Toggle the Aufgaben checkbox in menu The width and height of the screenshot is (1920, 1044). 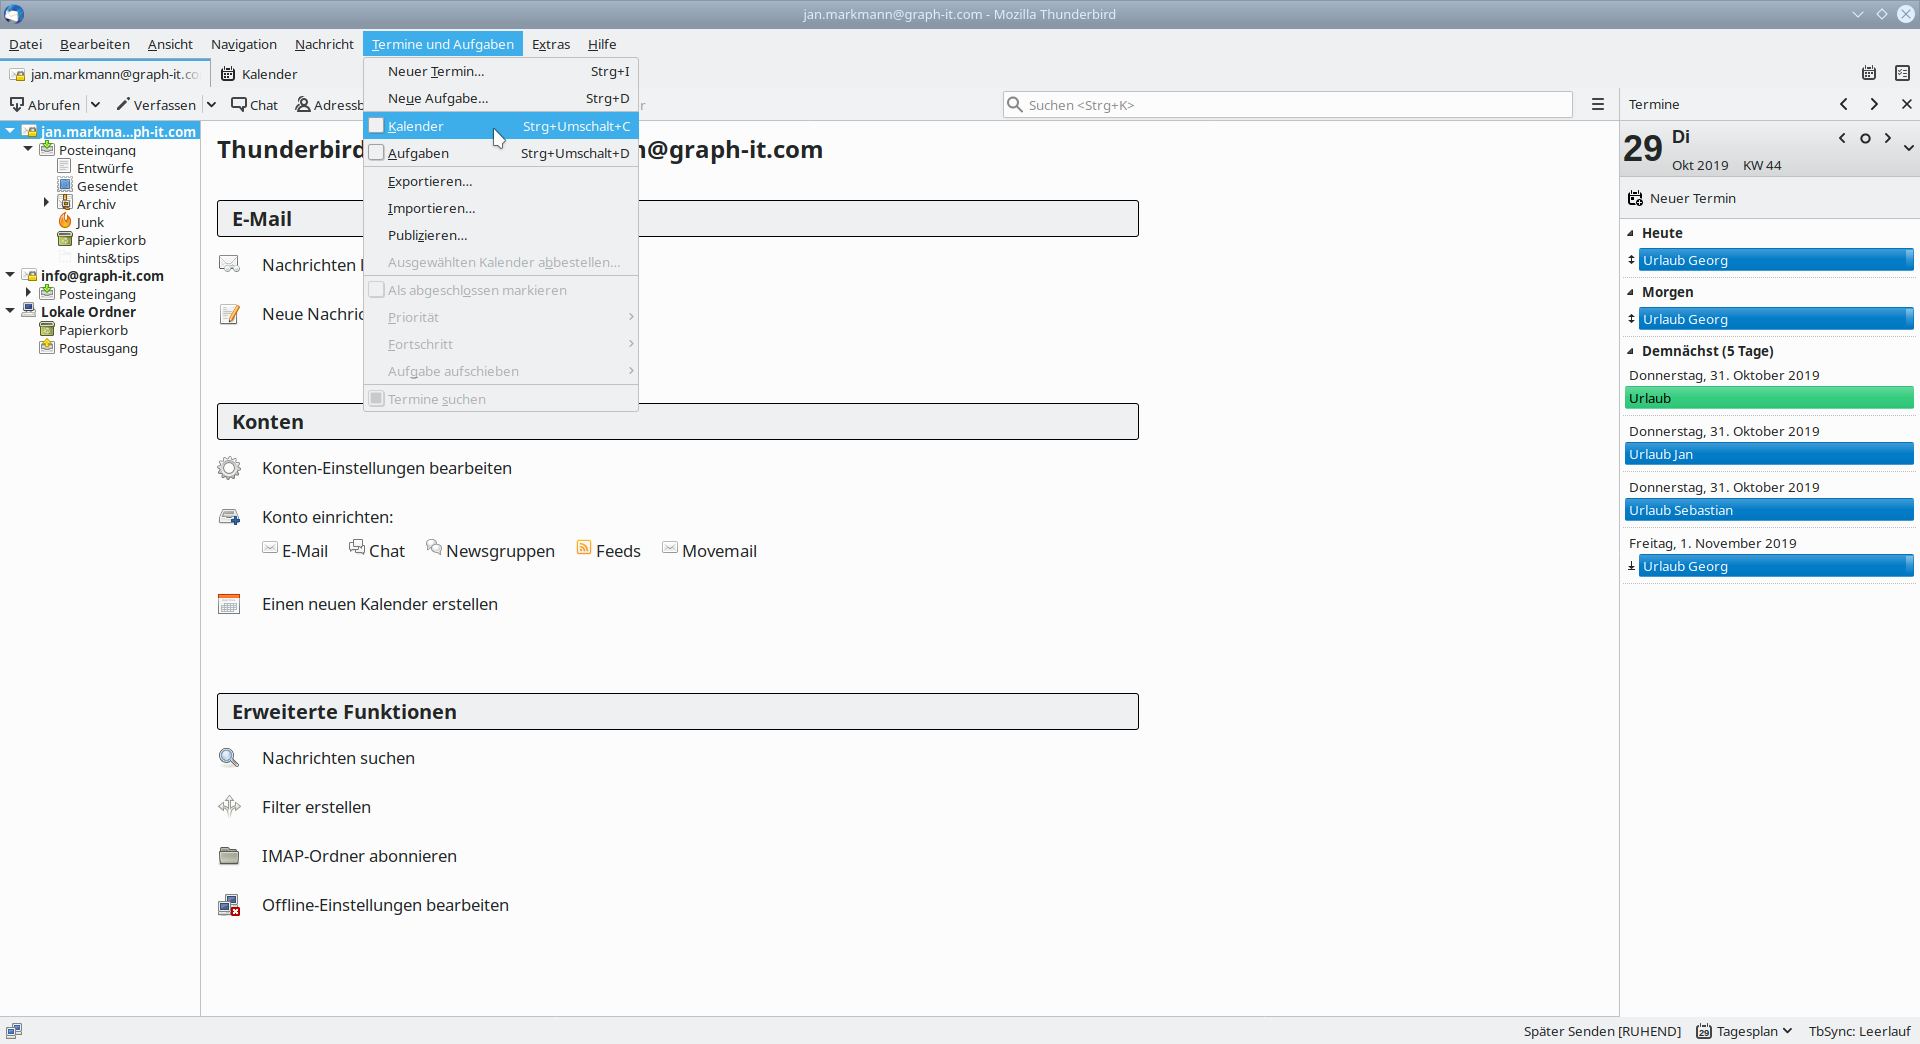[x=377, y=153]
